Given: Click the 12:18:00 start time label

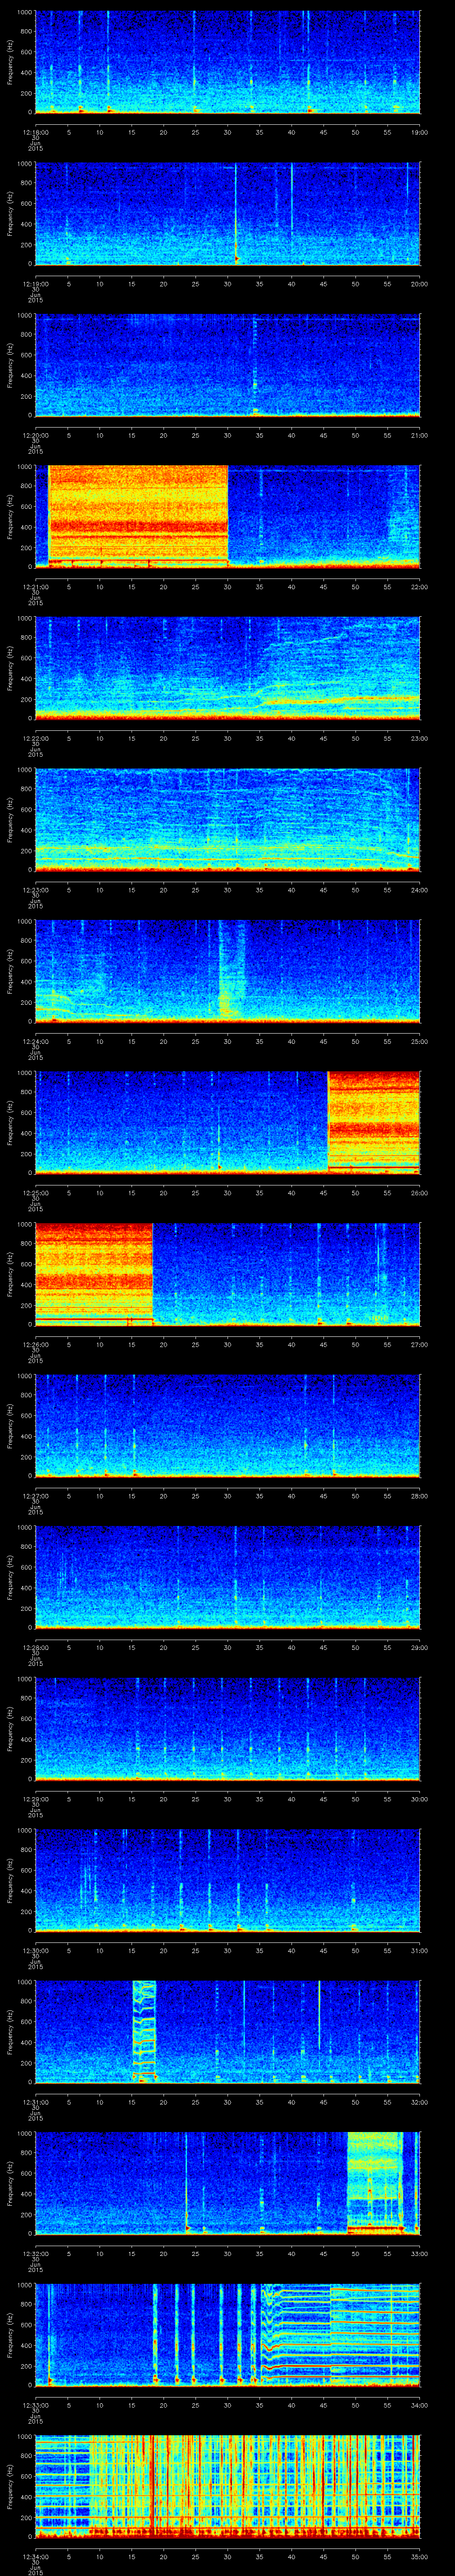Looking at the screenshot, I should pos(35,132).
